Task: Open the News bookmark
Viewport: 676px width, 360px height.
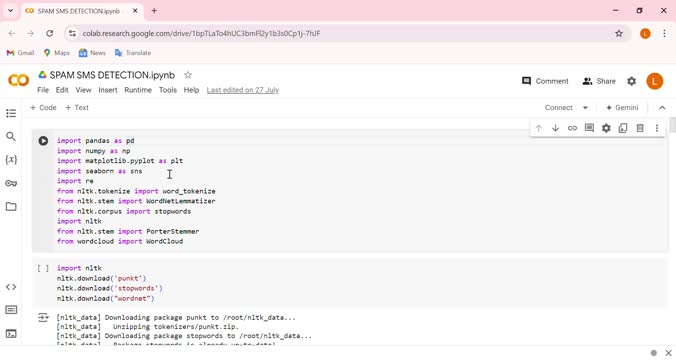Action: [x=92, y=53]
